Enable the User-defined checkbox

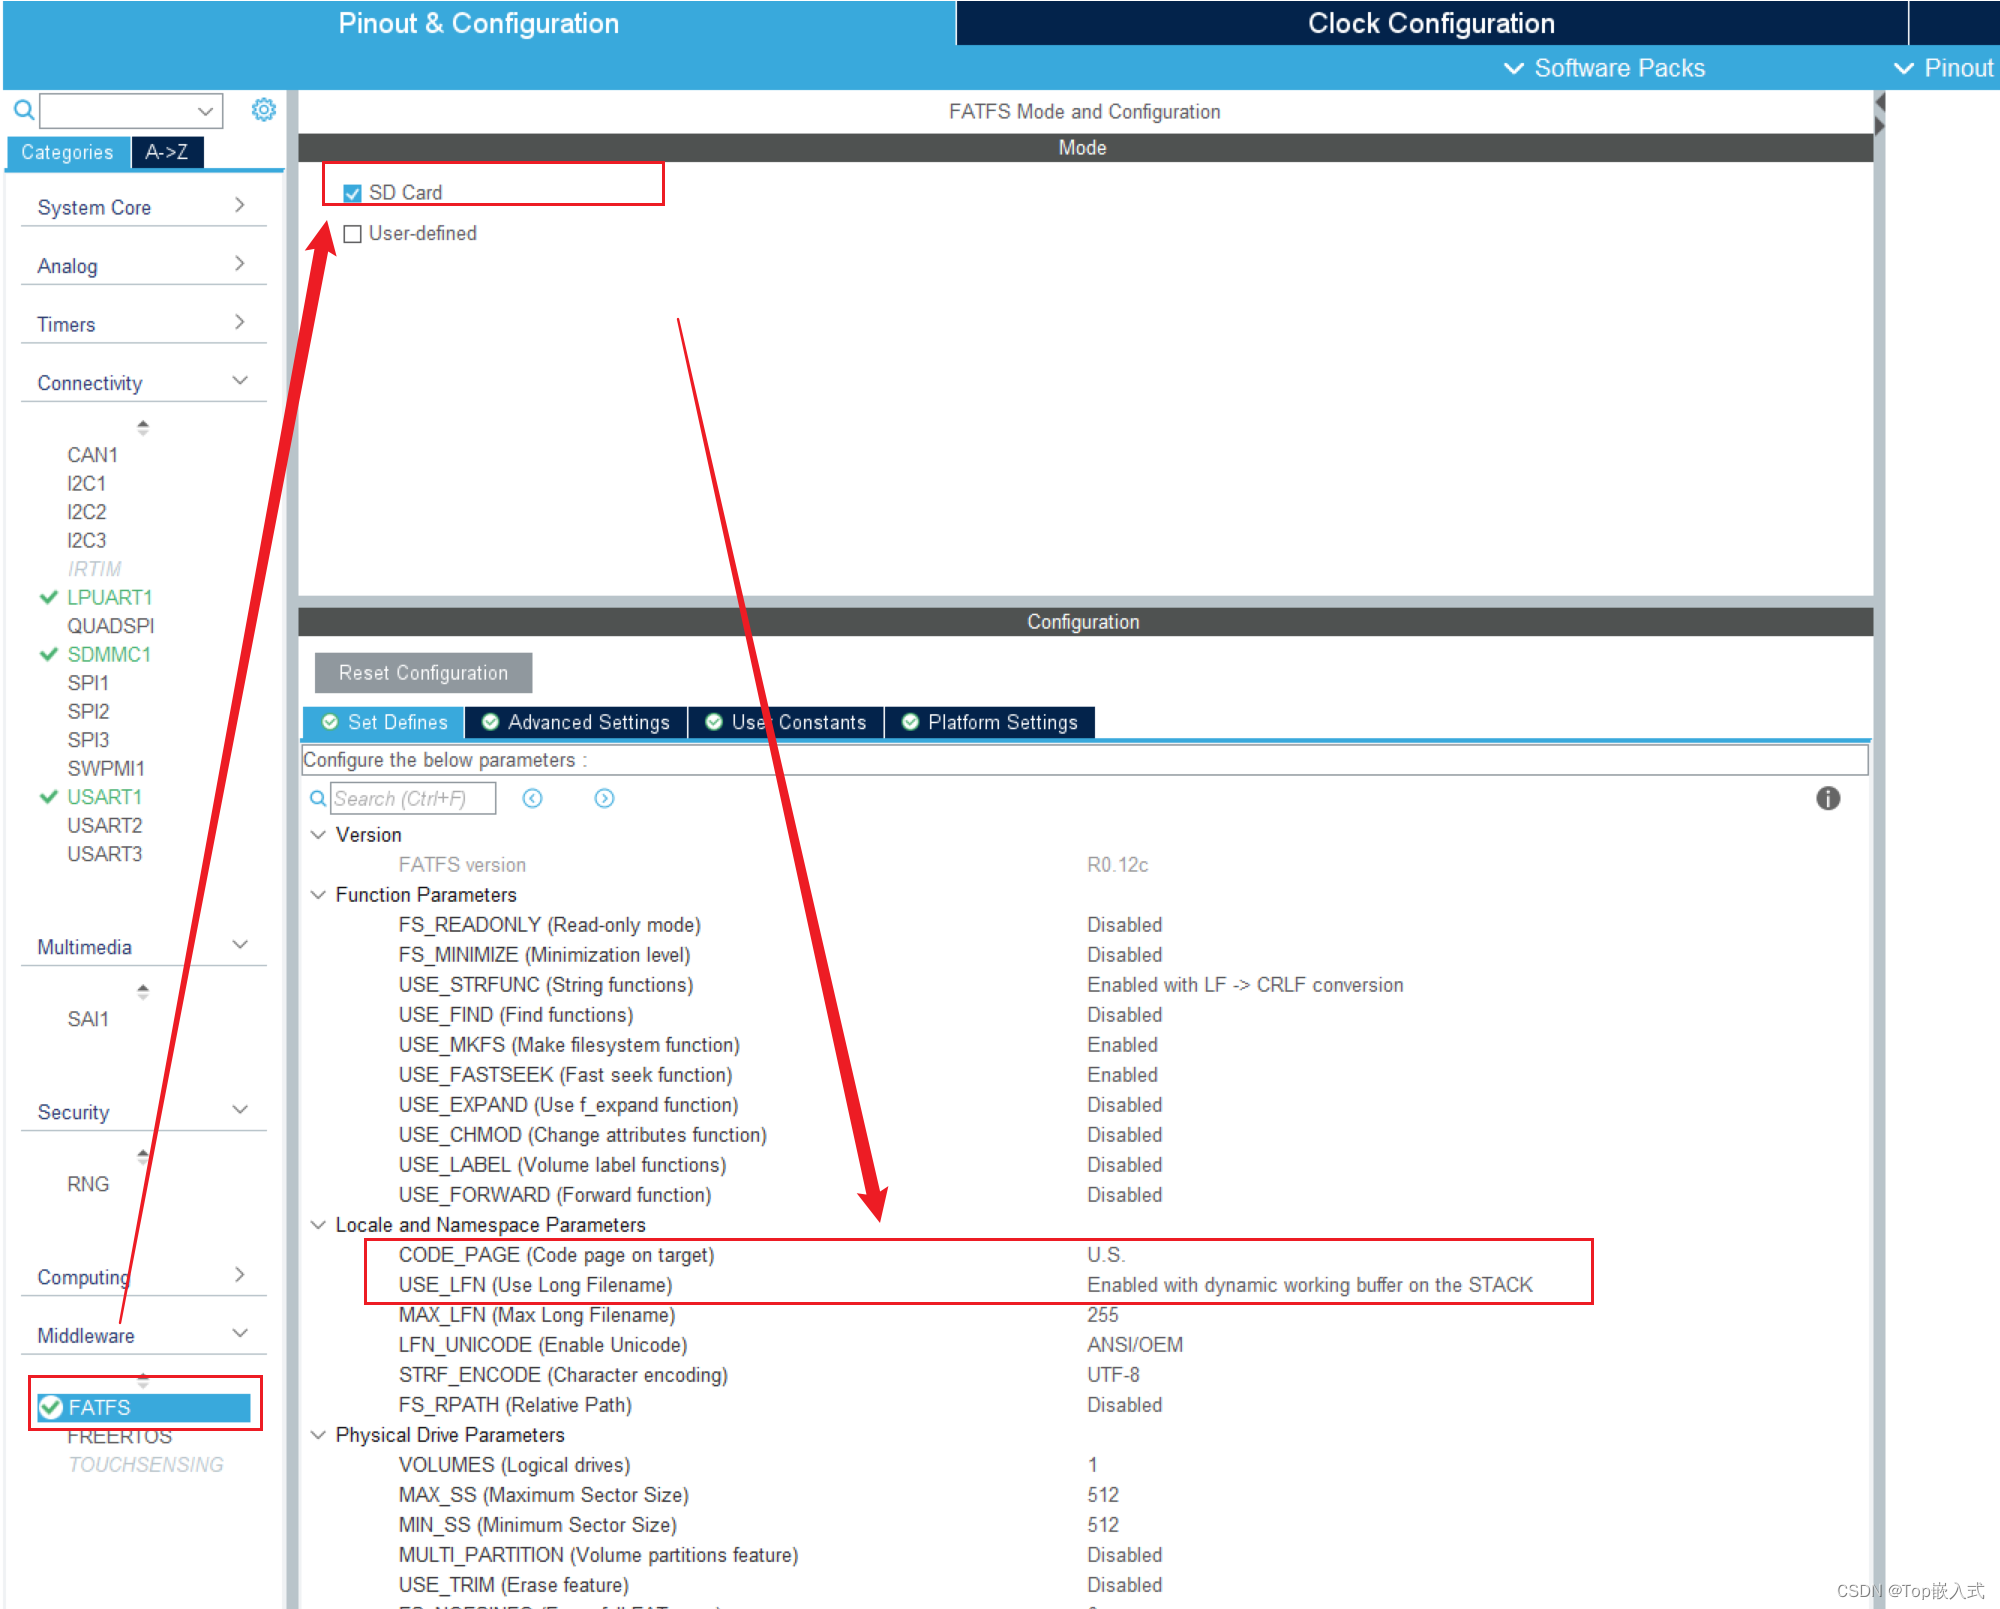[x=352, y=234]
